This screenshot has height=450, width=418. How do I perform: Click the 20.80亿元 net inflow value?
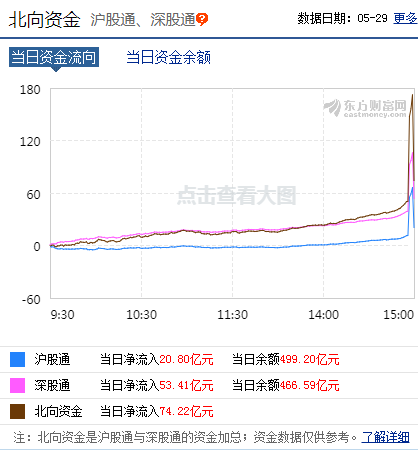pyautogui.click(x=186, y=360)
